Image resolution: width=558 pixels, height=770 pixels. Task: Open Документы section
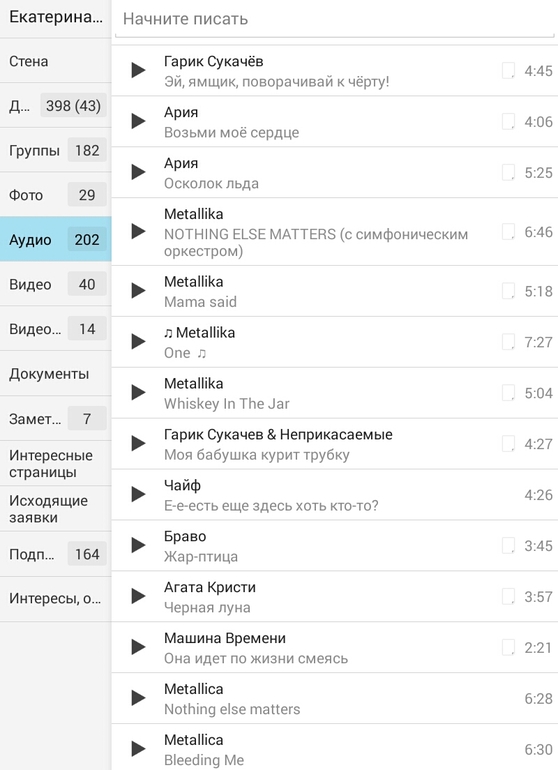tap(56, 374)
